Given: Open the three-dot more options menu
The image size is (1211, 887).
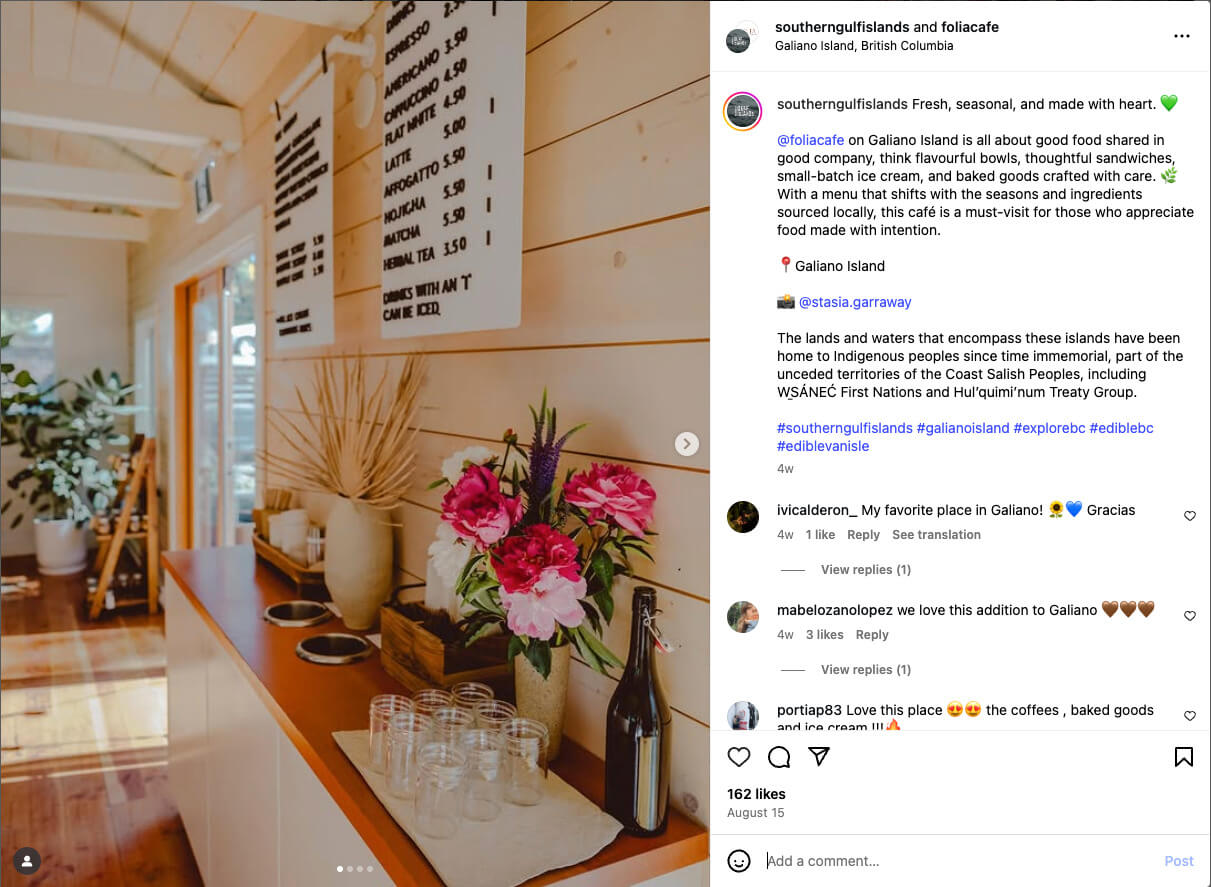Looking at the screenshot, I should (1182, 36).
